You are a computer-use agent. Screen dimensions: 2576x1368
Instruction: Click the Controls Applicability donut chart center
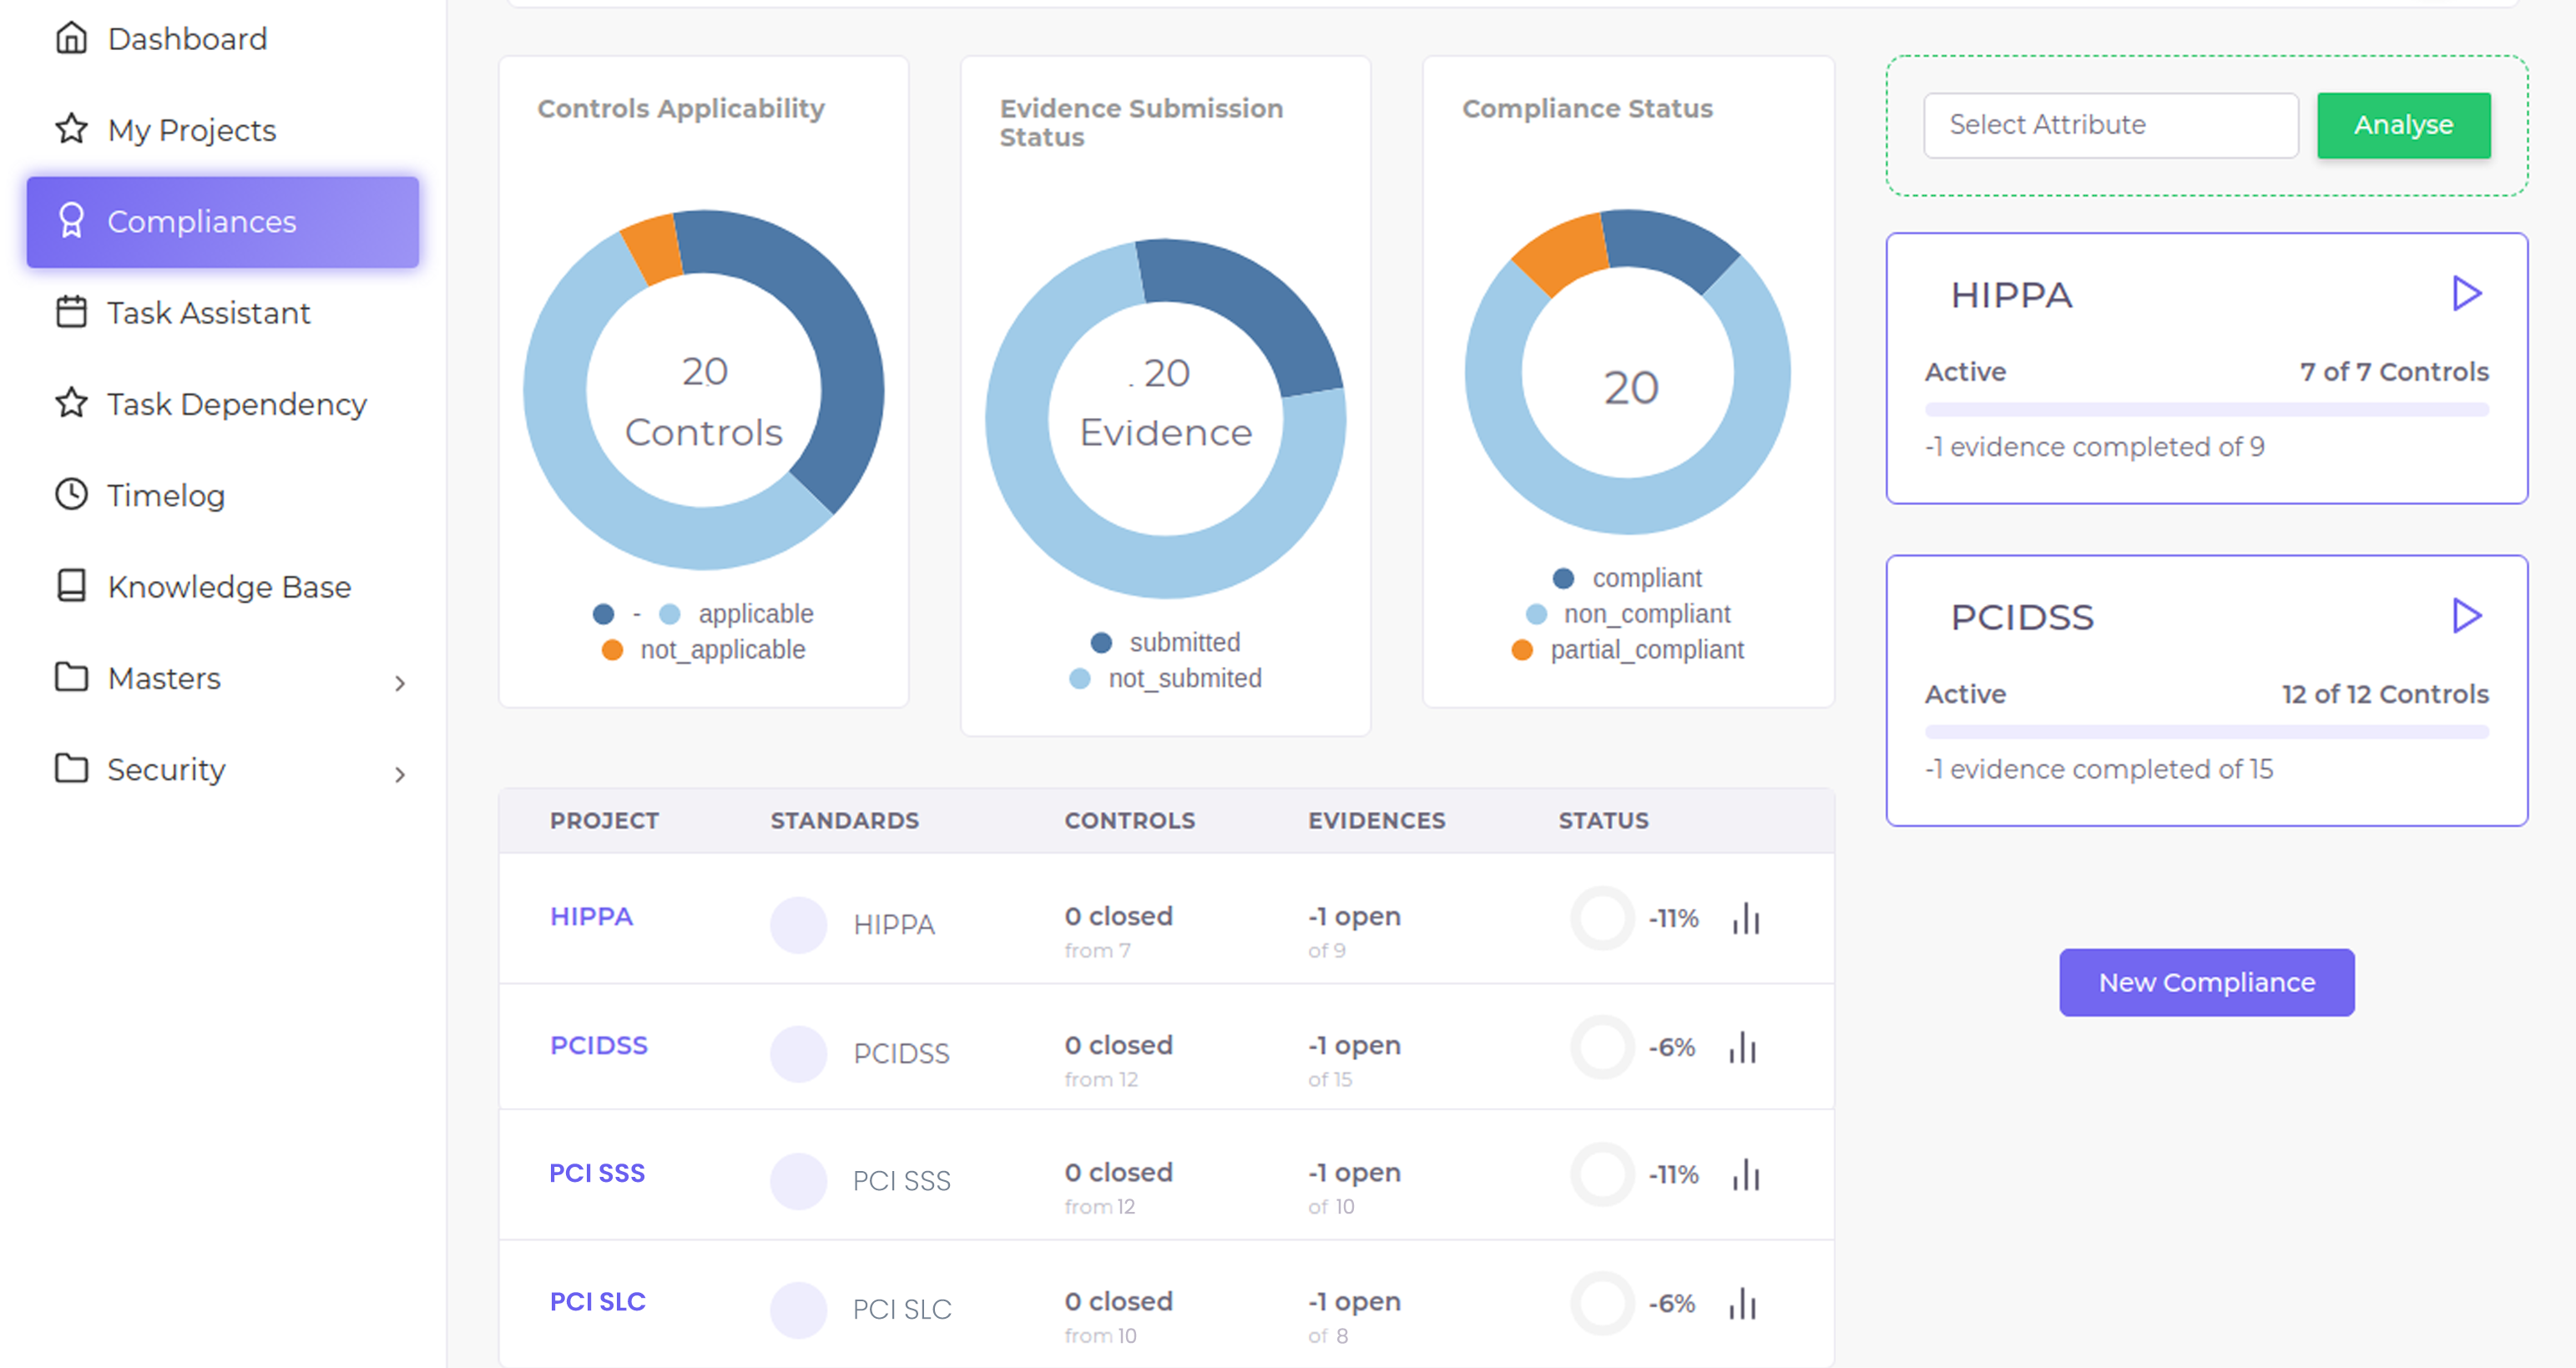click(x=704, y=389)
